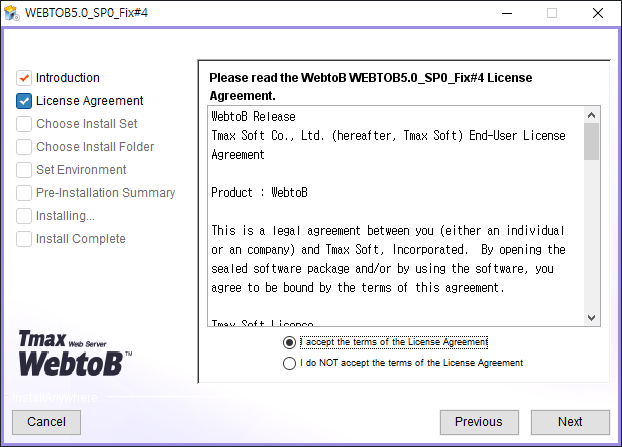This screenshot has width=622, height=447.
Task: Click the Install Complete step box
Action: (24, 239)
